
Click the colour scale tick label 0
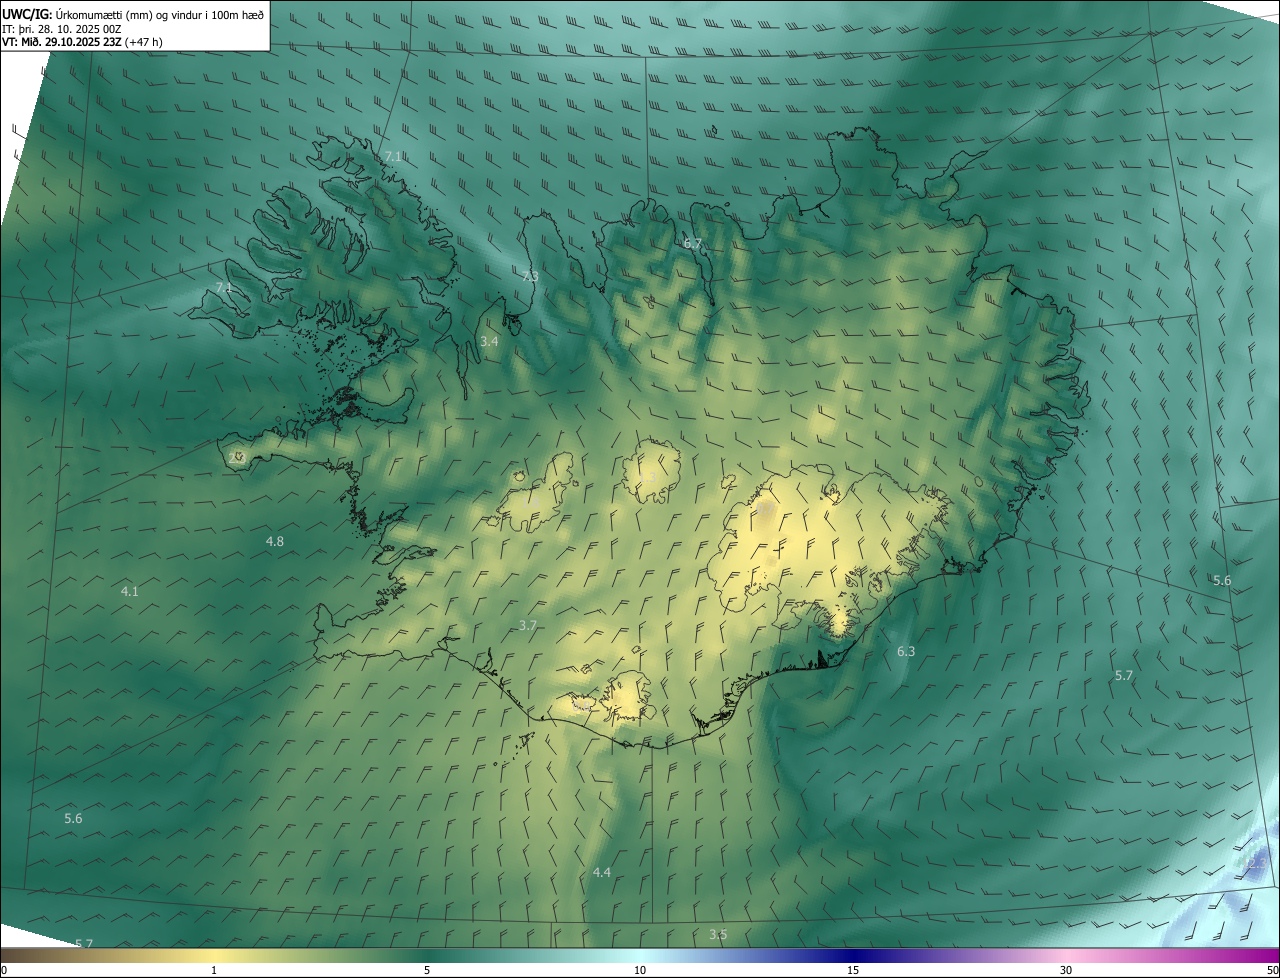(x=4, y=970)
